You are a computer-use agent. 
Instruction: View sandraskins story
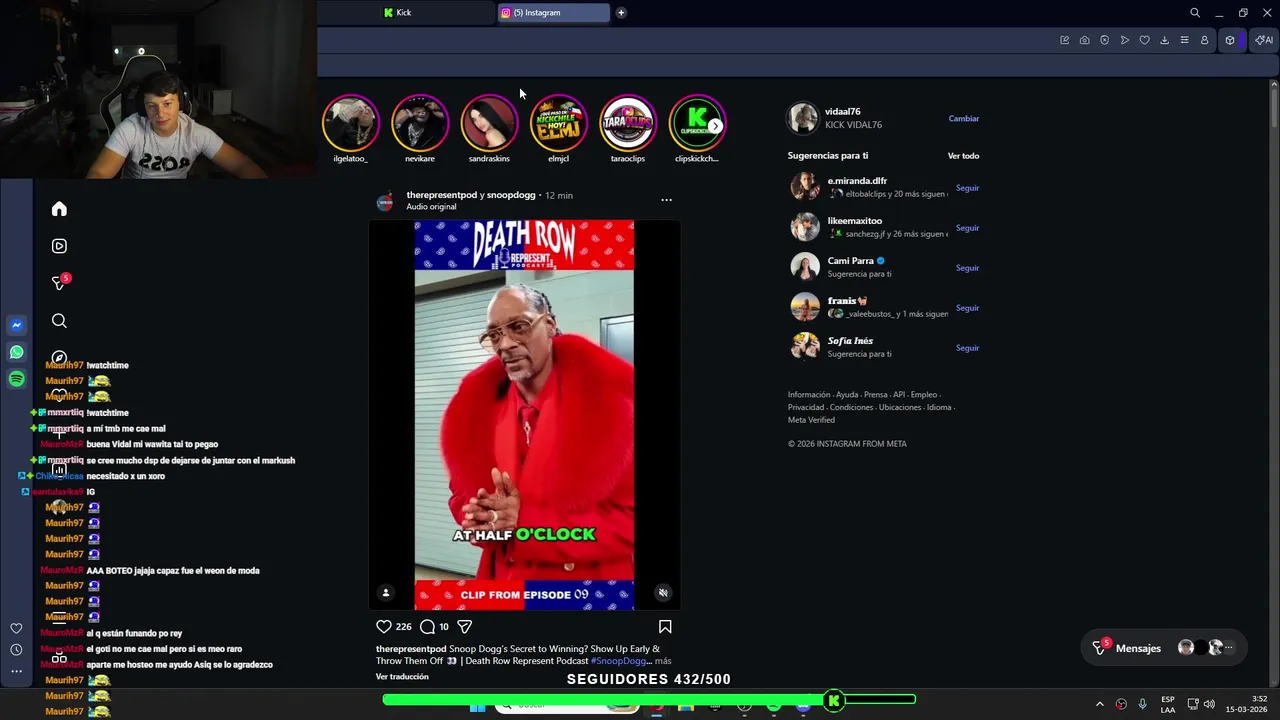[x=489, y=123]
